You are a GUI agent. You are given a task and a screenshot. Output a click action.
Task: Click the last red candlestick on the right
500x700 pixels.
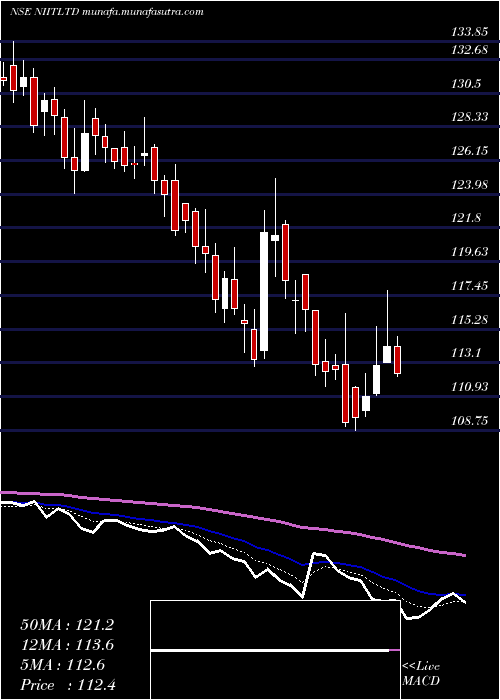(x=397, y=359)
